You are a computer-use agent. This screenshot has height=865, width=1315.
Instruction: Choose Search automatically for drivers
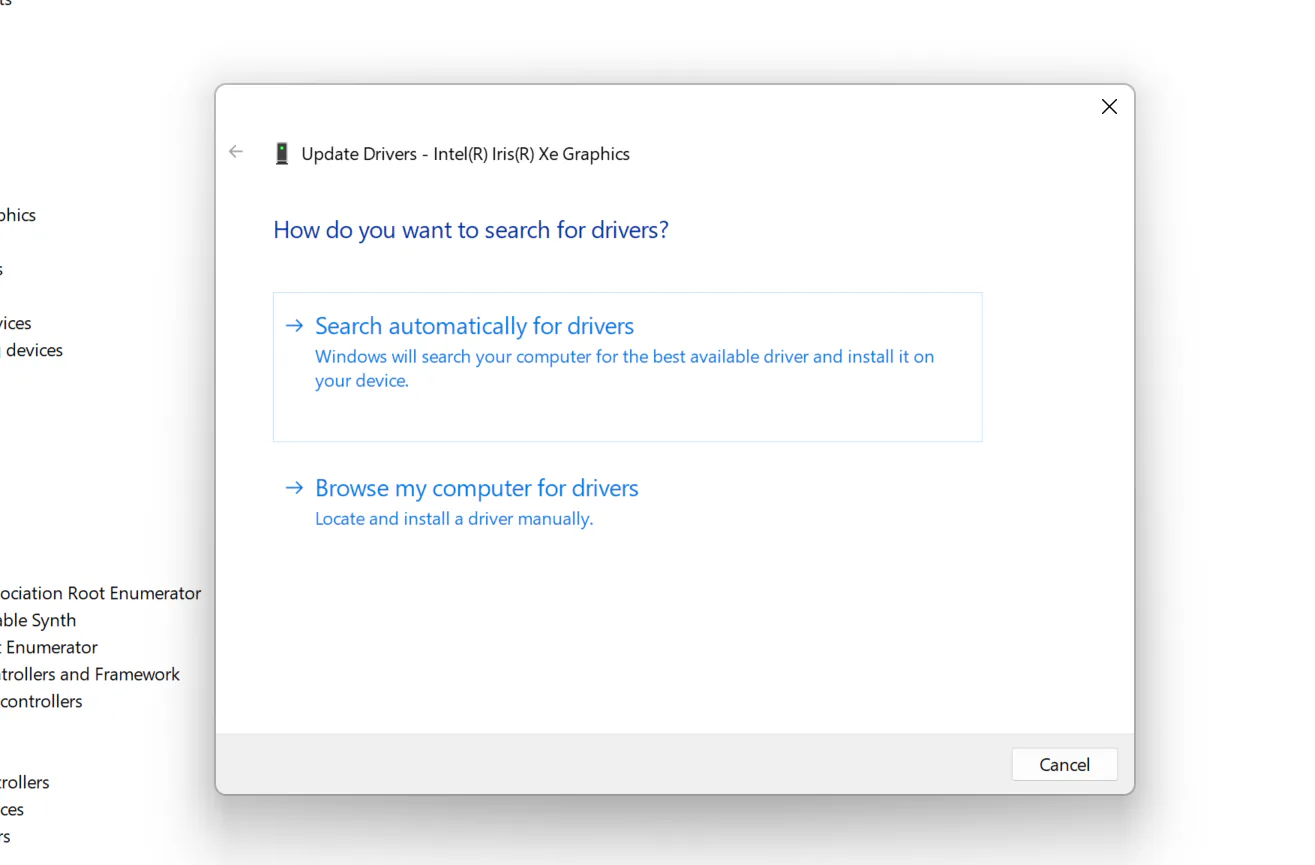[x=627, y=367]
